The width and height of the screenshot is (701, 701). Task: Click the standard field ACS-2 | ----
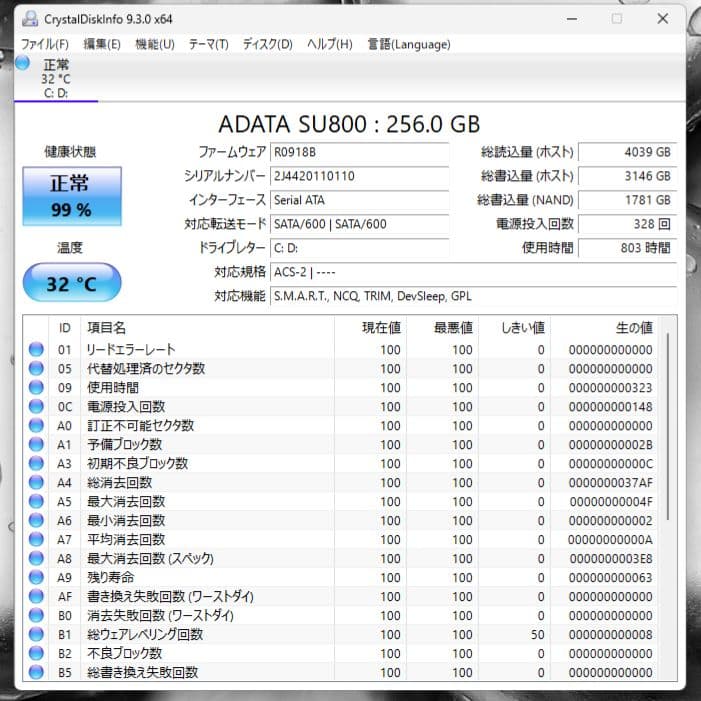[x=473, y=272]
